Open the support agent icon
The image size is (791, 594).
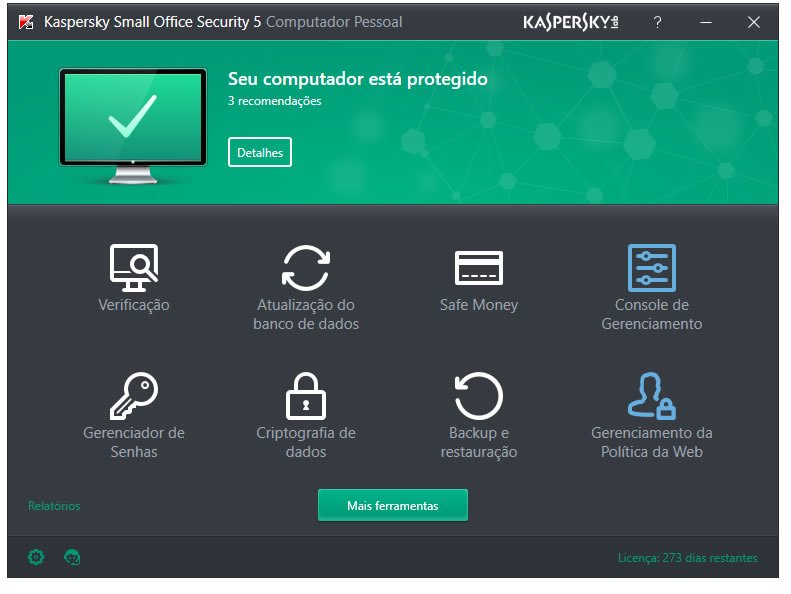(x=72, y=557)
